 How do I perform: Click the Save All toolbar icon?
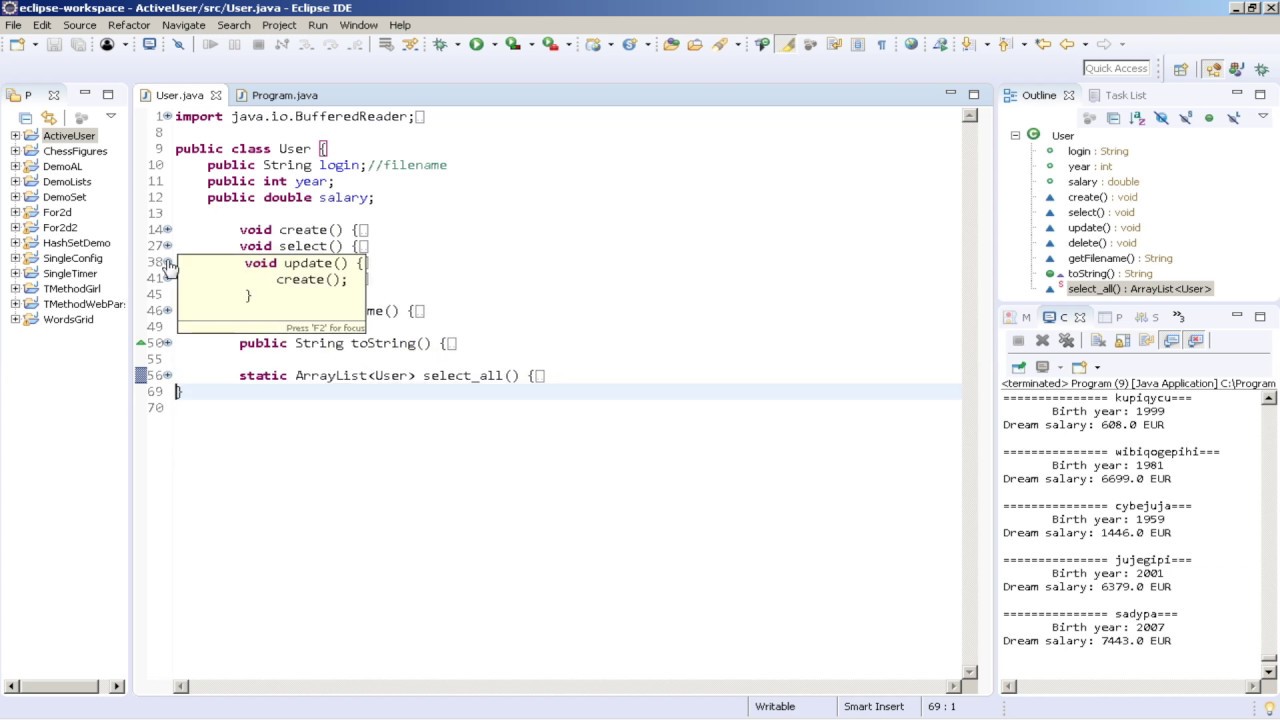(78, 44)
